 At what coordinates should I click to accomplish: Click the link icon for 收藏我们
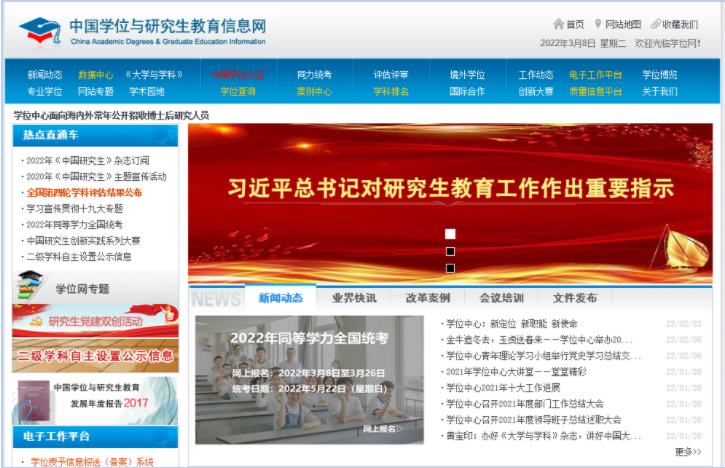[x=655, y=24]
